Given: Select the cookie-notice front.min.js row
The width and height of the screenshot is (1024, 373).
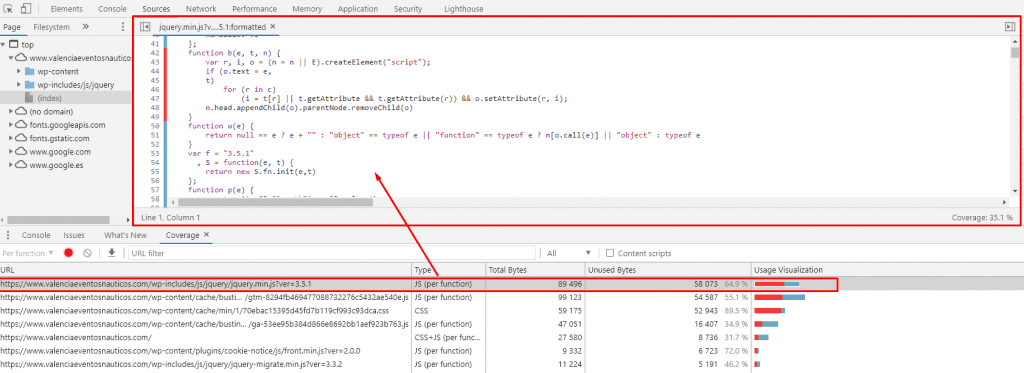Looking at the screenshot, I should click(512, 351).
